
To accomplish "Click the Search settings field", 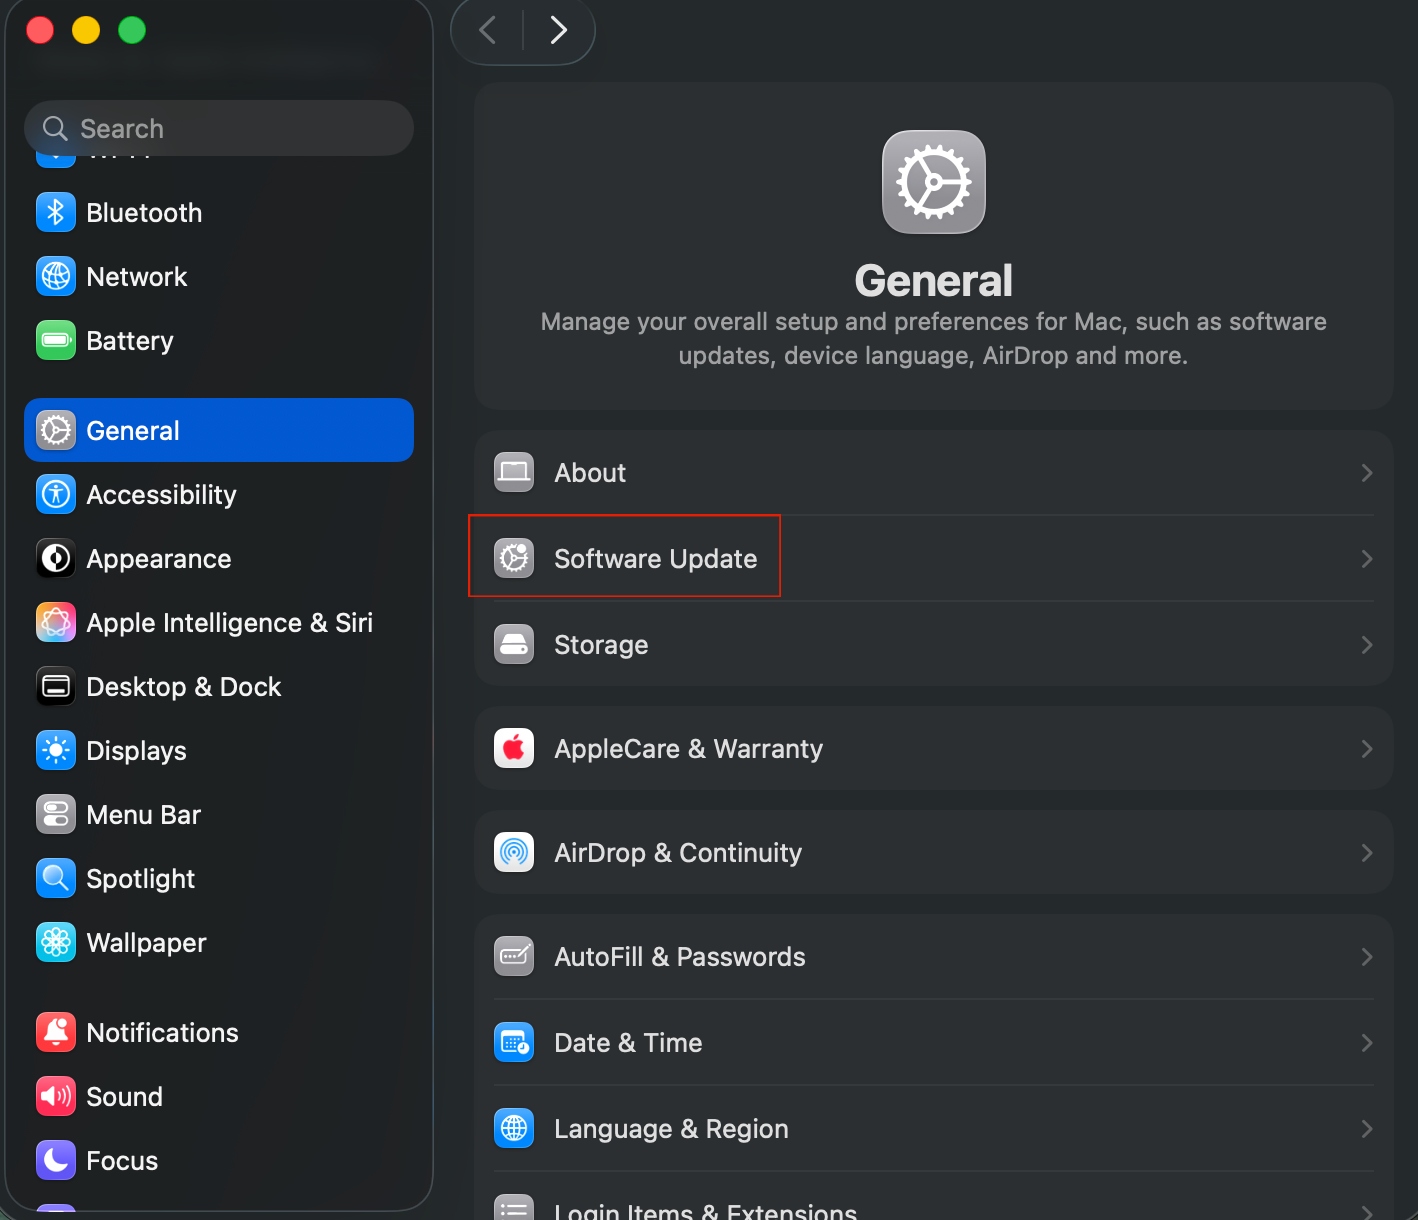I will (219, 128).
